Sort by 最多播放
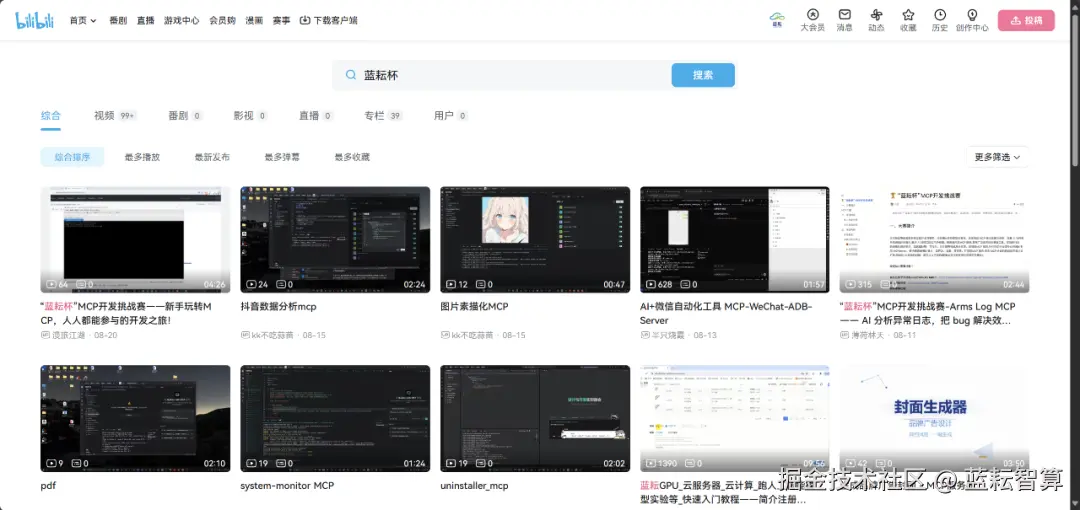 pyautogui.click(x=142, y=157)
